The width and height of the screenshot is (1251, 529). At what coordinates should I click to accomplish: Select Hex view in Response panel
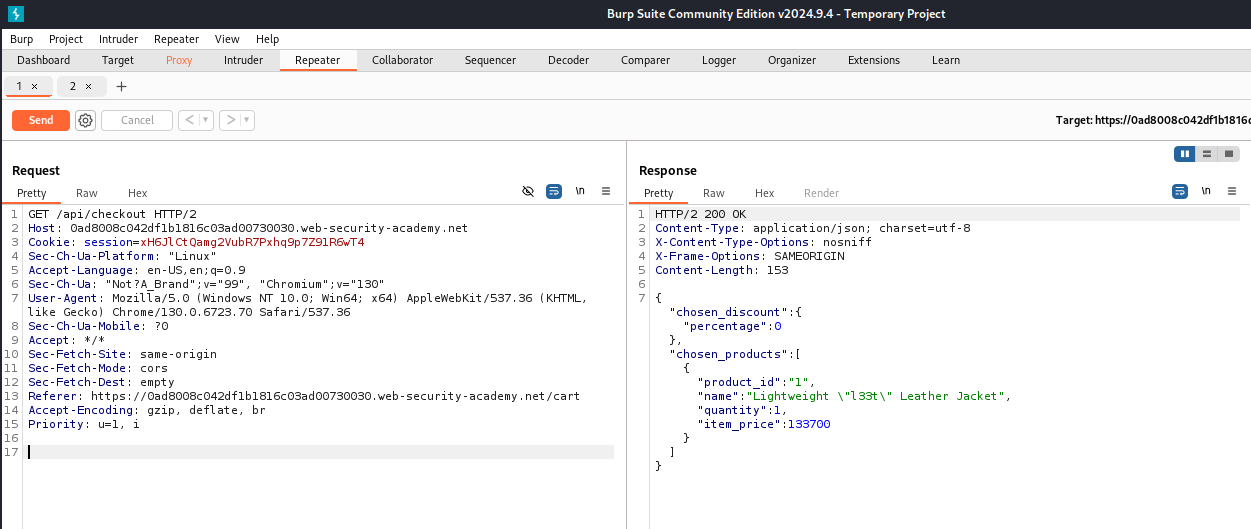[x=765, y=193]
